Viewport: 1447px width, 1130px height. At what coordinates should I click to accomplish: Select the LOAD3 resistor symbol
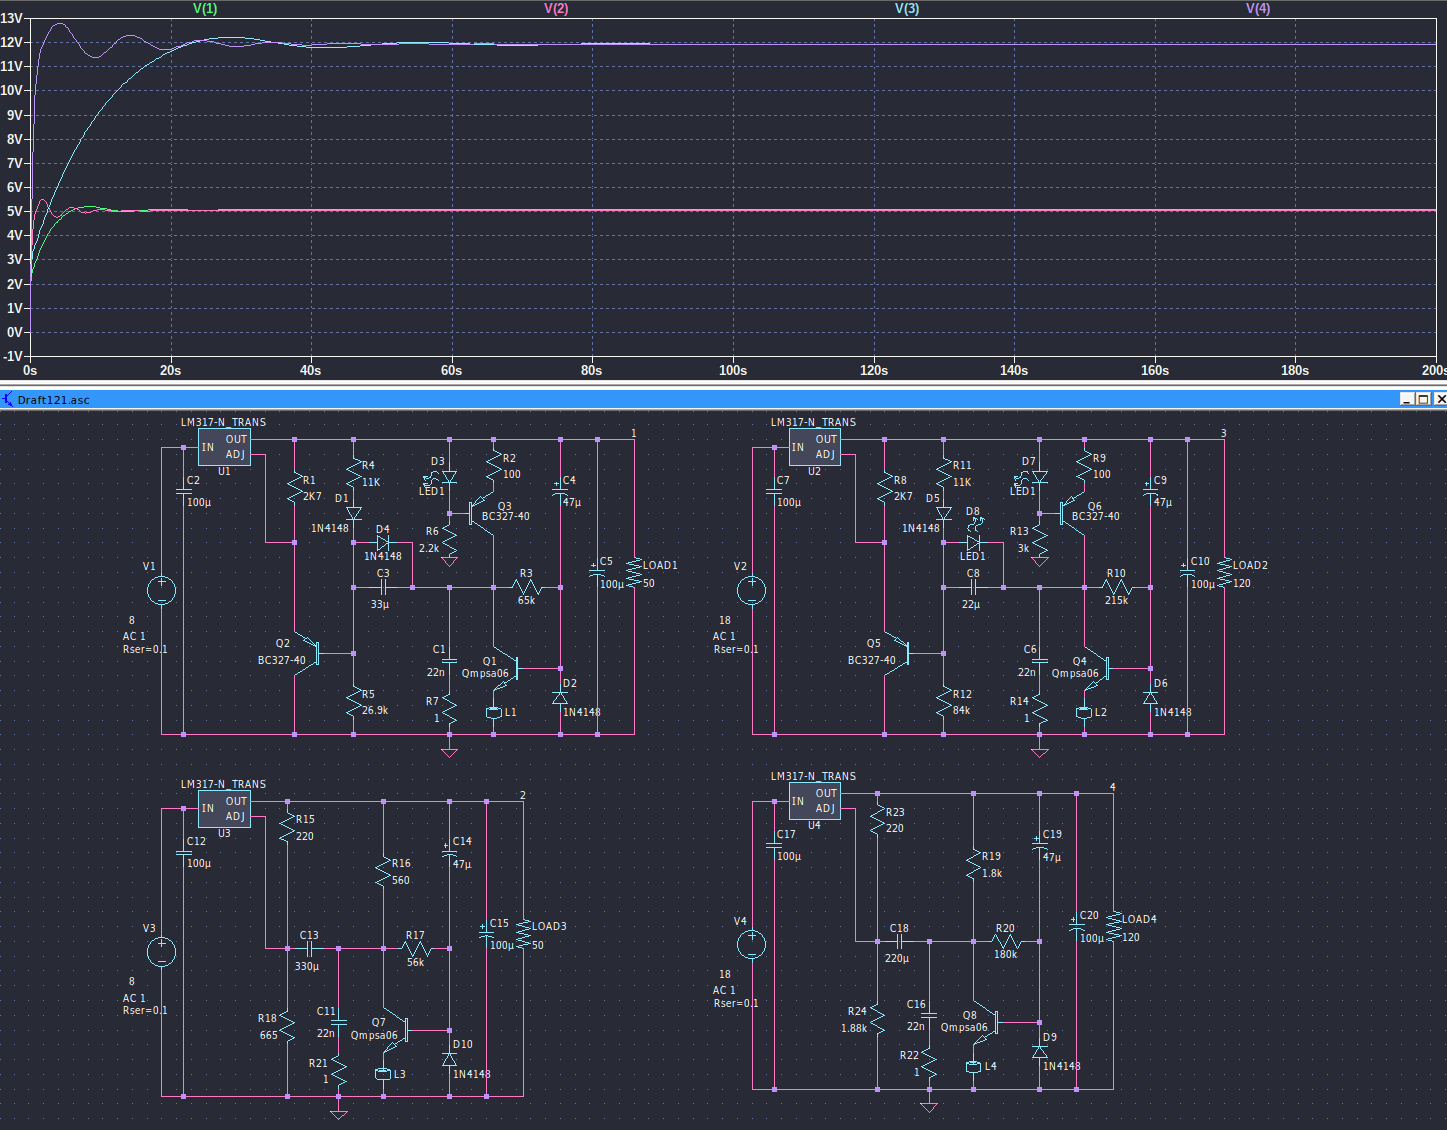point(523,935)
